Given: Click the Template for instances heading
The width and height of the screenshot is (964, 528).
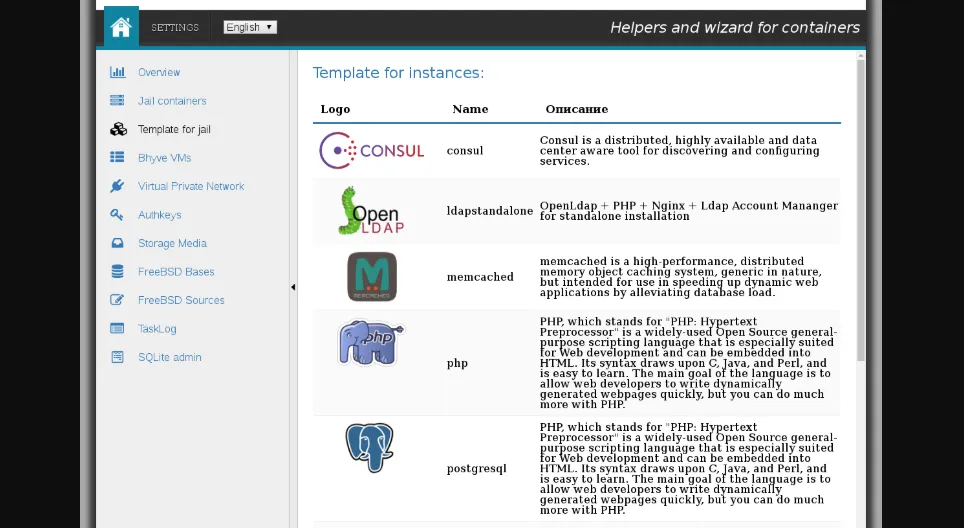Looking at the screenshot, I should (398, 73).
